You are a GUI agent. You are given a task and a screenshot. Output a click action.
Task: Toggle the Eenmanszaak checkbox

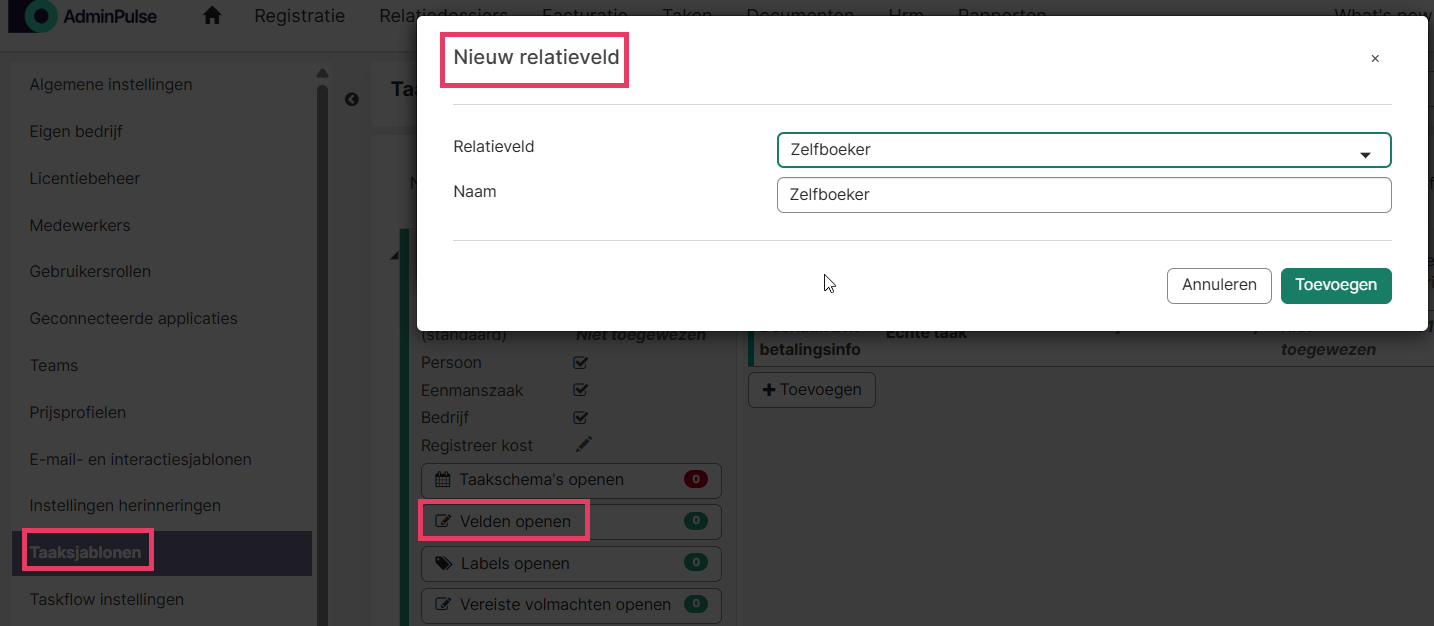tap(580, 390)
